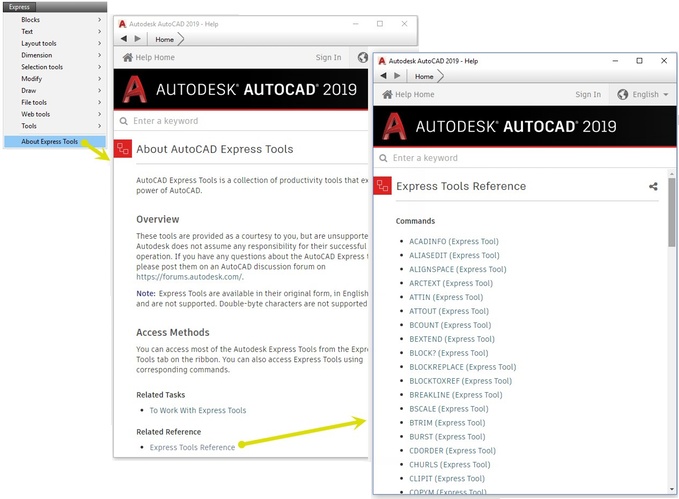Click the Help Home house icon in front window

[x=387, y=94]
